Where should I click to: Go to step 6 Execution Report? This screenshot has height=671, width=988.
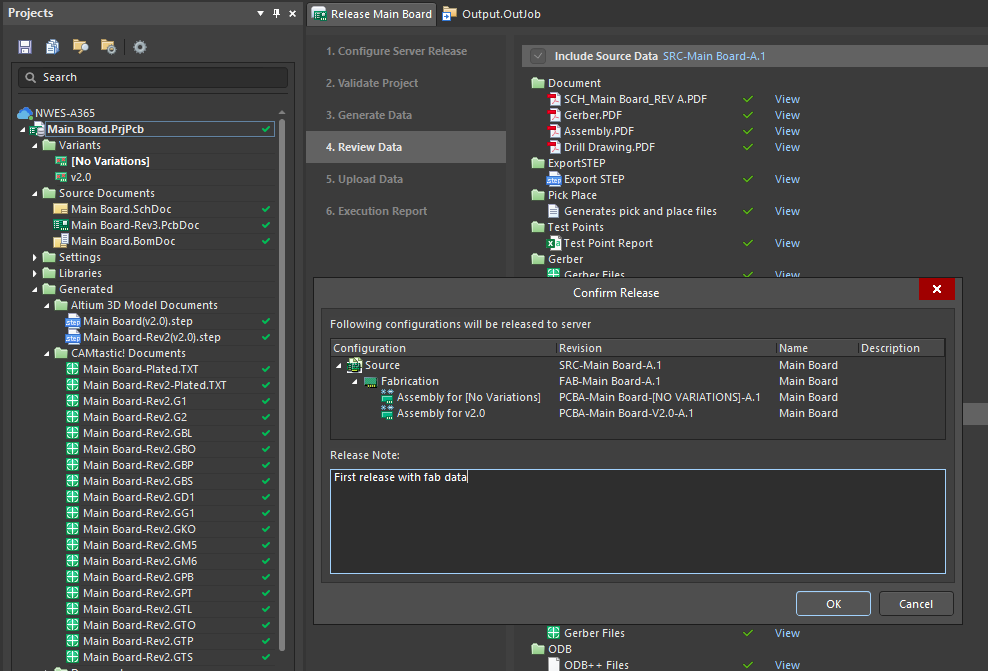(376, 211)
